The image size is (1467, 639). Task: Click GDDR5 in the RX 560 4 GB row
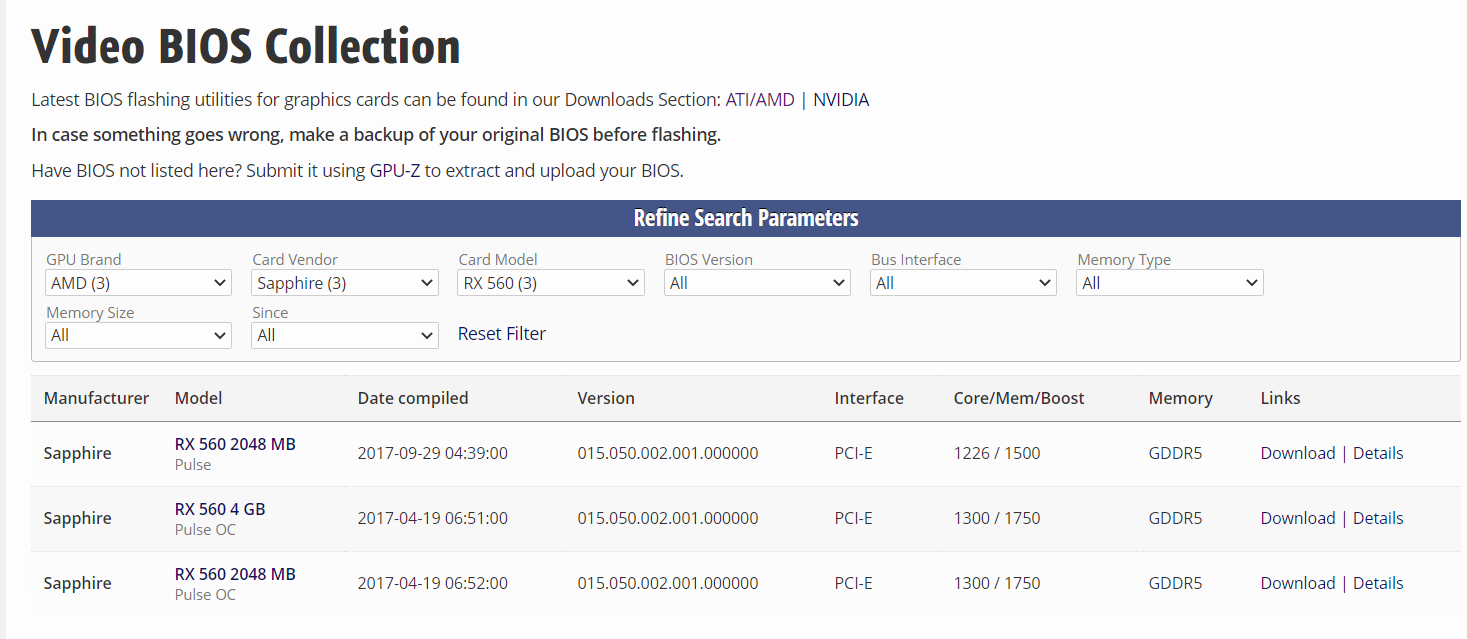pos(1175,518)
